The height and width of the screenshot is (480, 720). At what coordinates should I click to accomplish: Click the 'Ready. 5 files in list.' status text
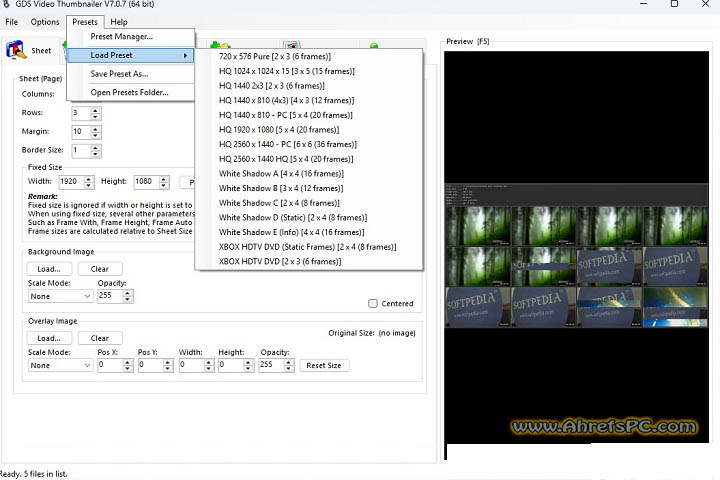click(x=33, y=474)
